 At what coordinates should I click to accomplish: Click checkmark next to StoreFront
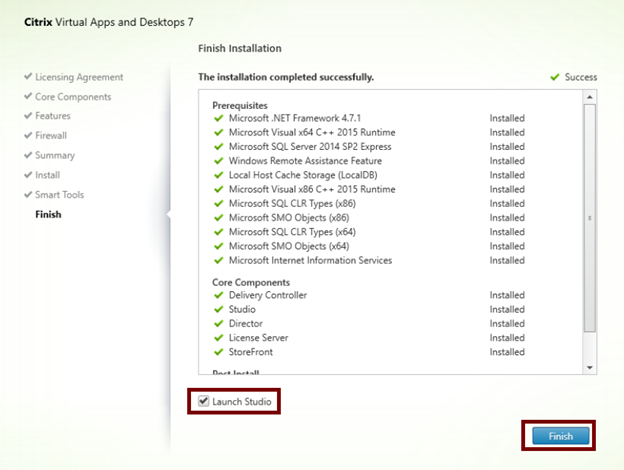pyautogui.click(x=218, y=352)
